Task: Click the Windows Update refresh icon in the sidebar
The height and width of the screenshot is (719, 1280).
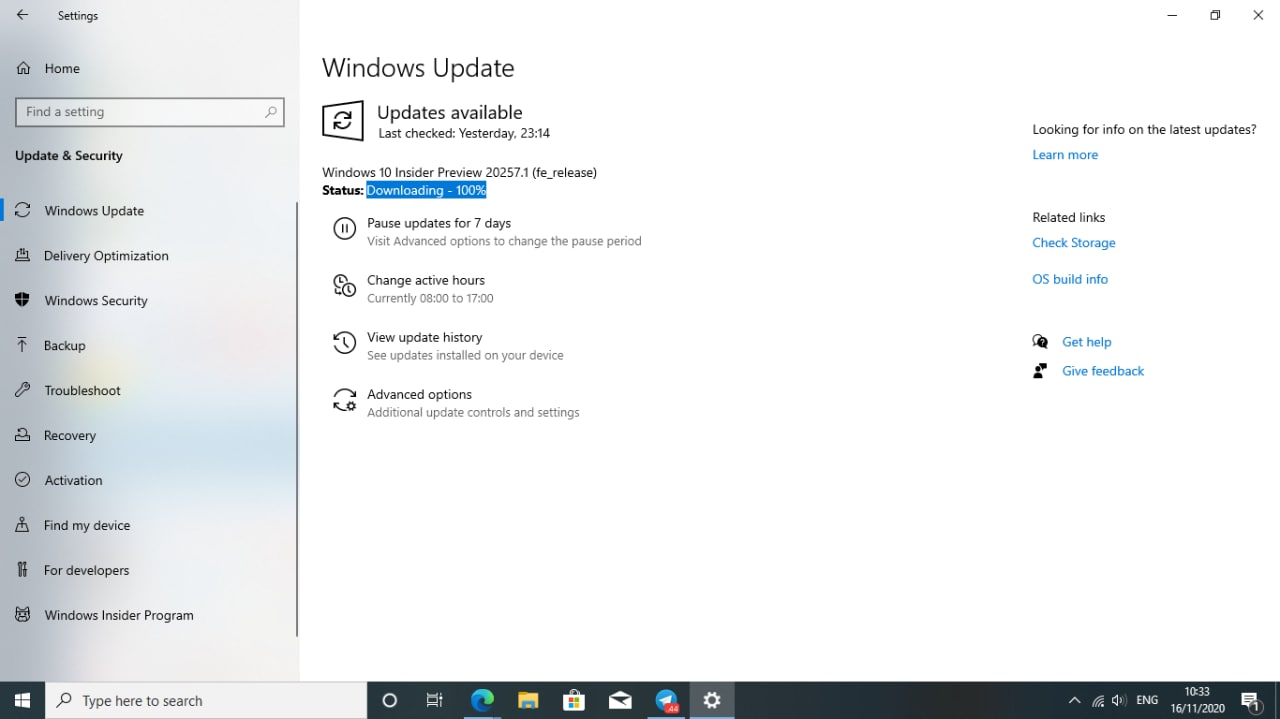Action: [x=22, y=210]
